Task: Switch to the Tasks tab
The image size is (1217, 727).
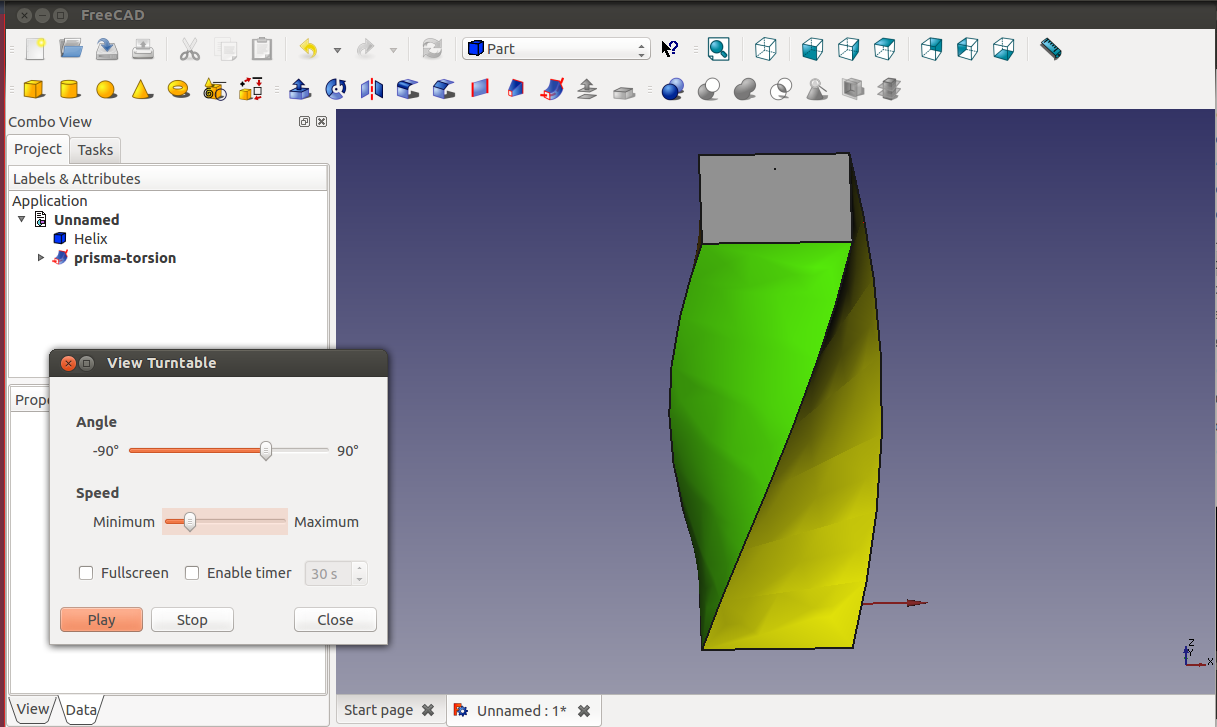Action: tap(95, 150)
